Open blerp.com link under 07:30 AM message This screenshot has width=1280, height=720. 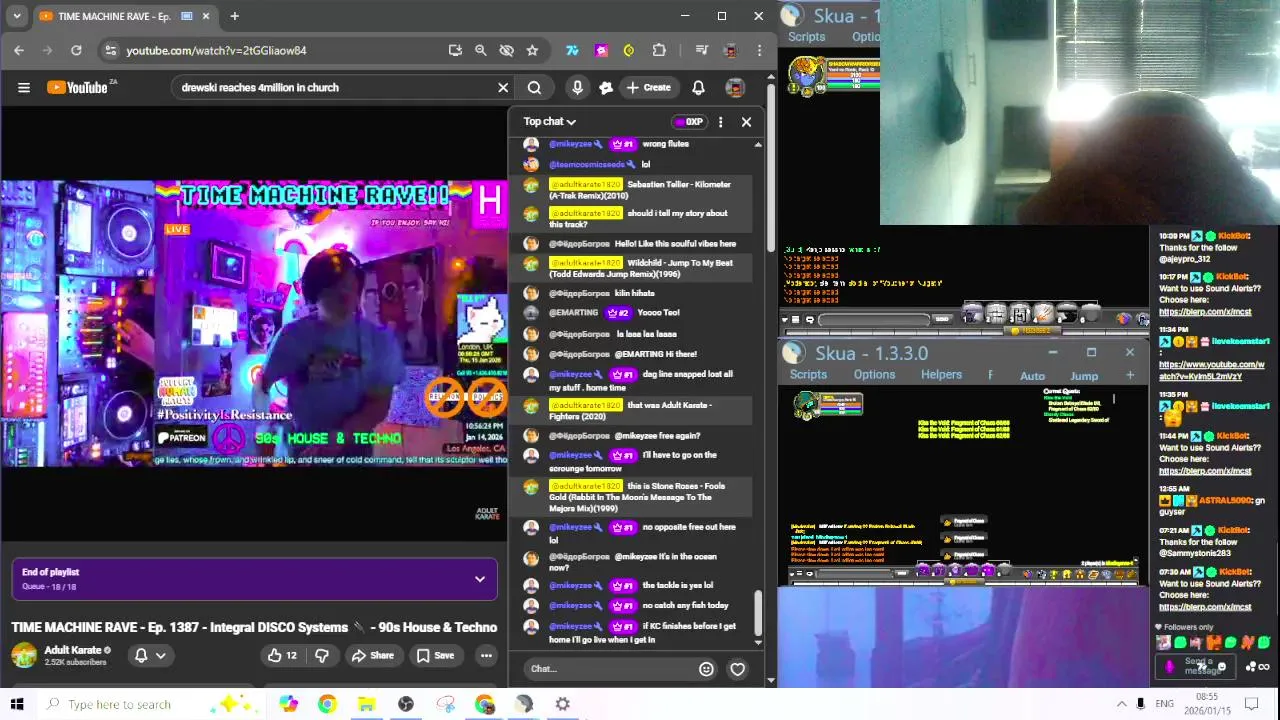(x=1205, y=607)
